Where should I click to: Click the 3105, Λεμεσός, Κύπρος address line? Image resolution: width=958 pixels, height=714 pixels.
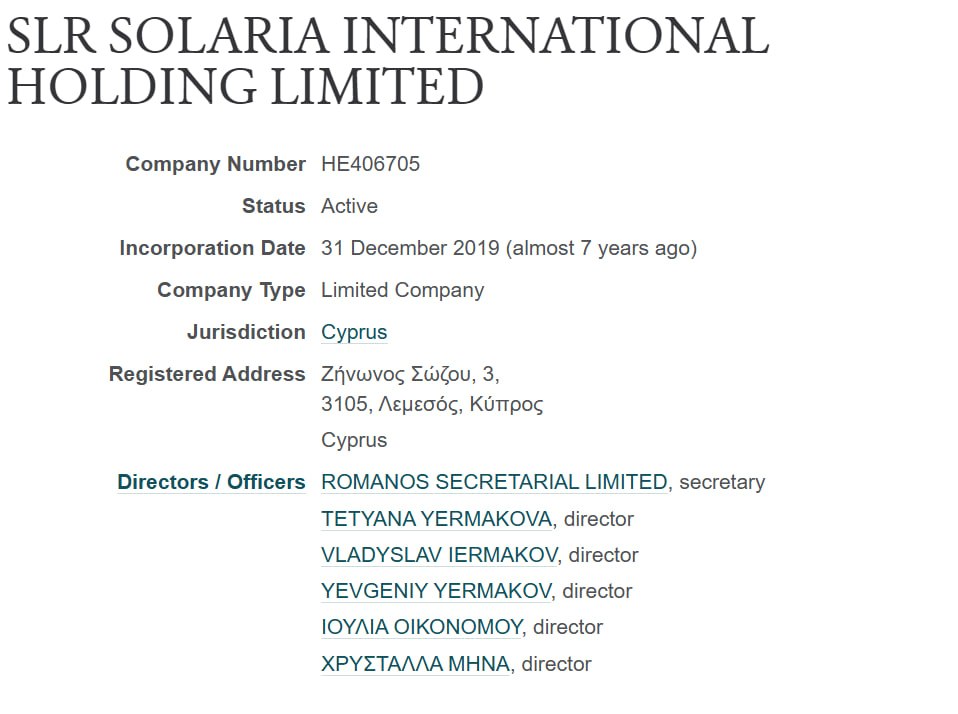(432, 404)
